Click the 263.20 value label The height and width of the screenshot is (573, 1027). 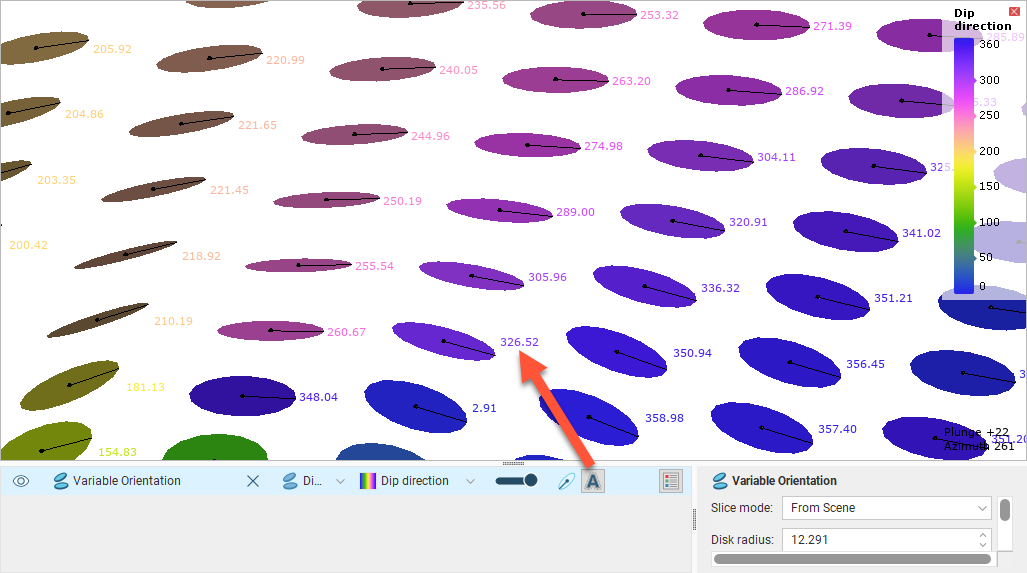click(x=631, y=81)
